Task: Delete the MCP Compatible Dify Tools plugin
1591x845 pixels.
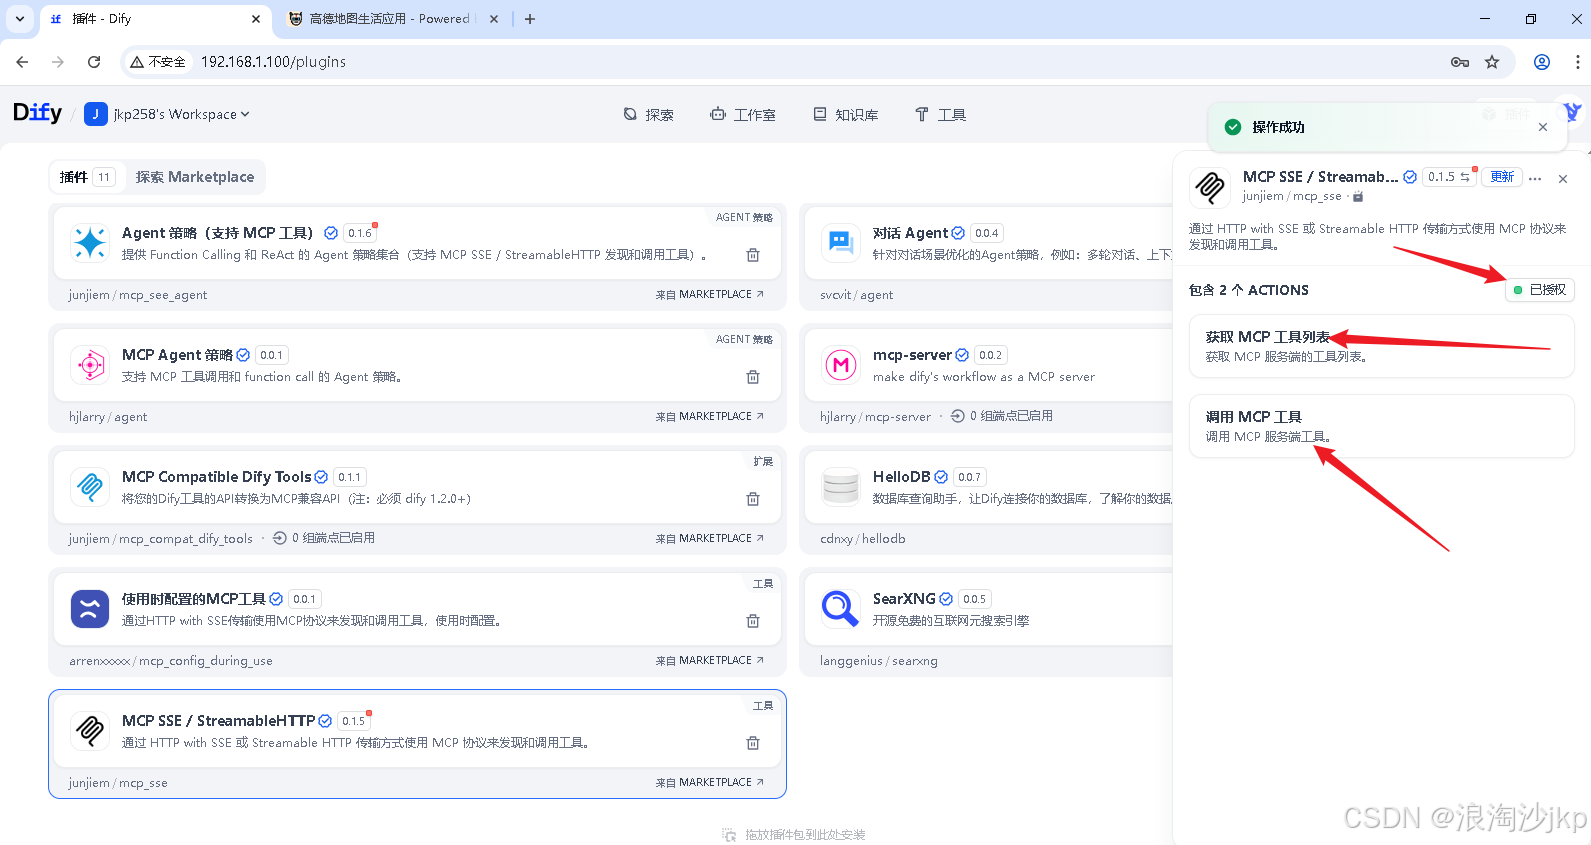Action: tap(753, 499)
